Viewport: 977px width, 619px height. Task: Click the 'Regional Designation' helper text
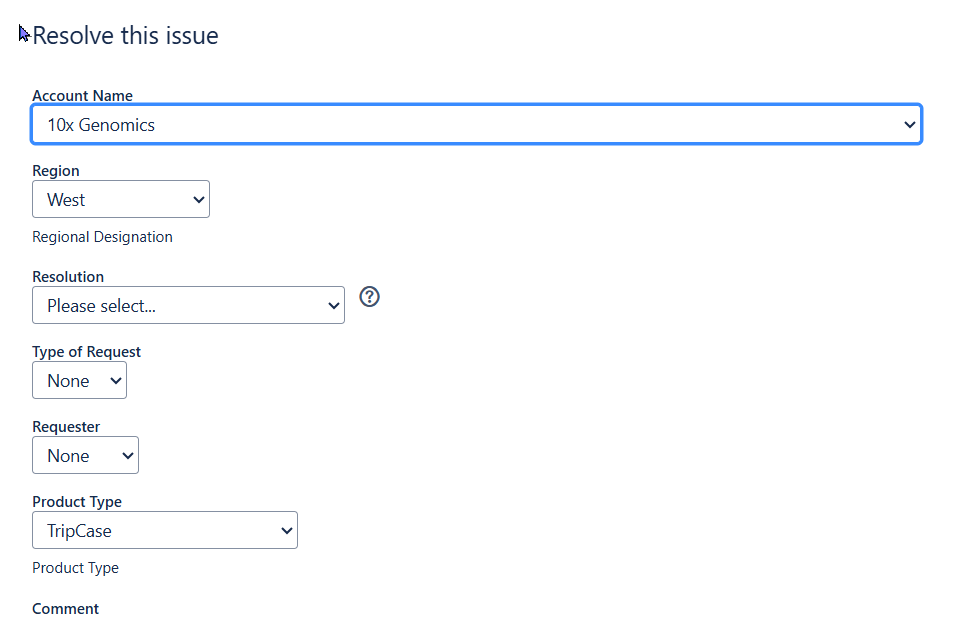point(102,237)
